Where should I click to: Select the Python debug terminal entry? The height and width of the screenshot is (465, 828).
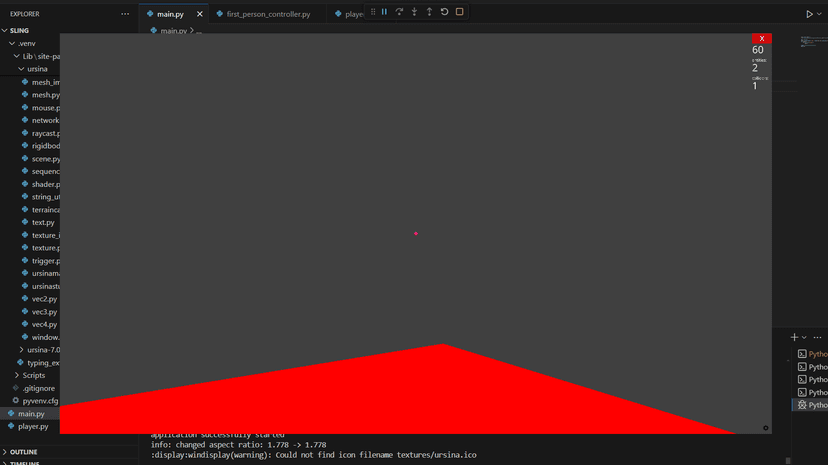pyautogui.click(x=812, y=405)
